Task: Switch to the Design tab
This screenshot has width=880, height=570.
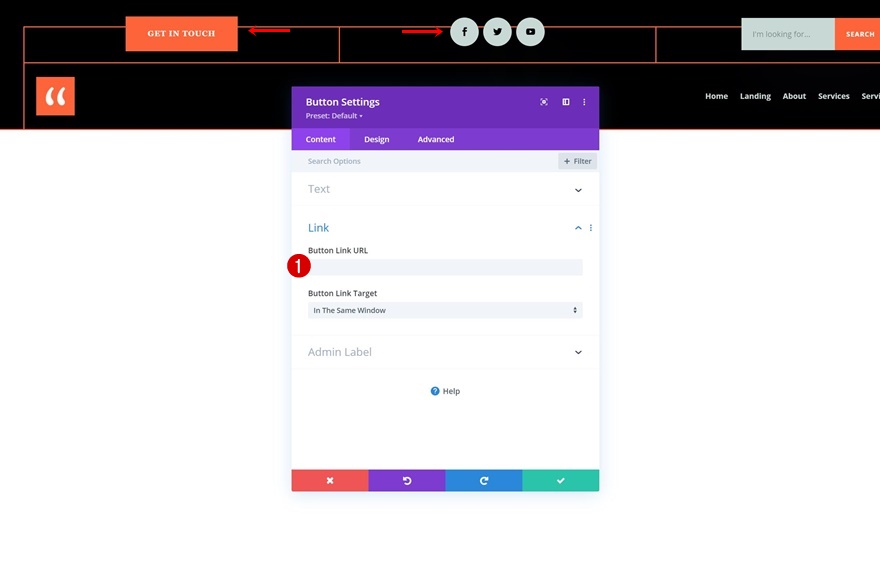Action: click(x=377, y=139)
